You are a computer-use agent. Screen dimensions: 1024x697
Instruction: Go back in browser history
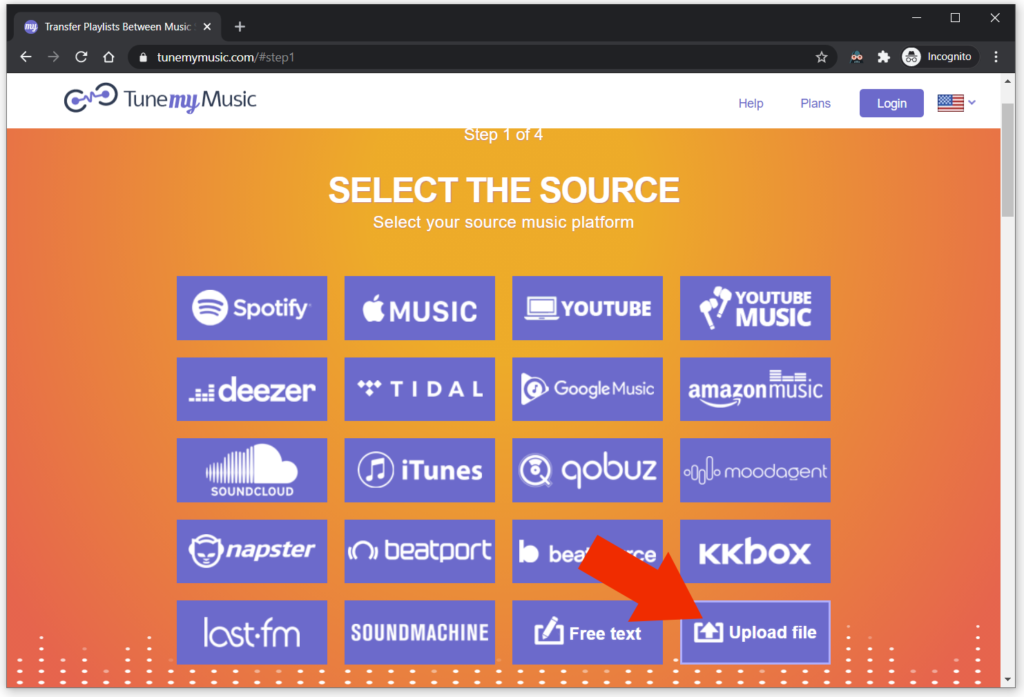[x=26, y=57]
